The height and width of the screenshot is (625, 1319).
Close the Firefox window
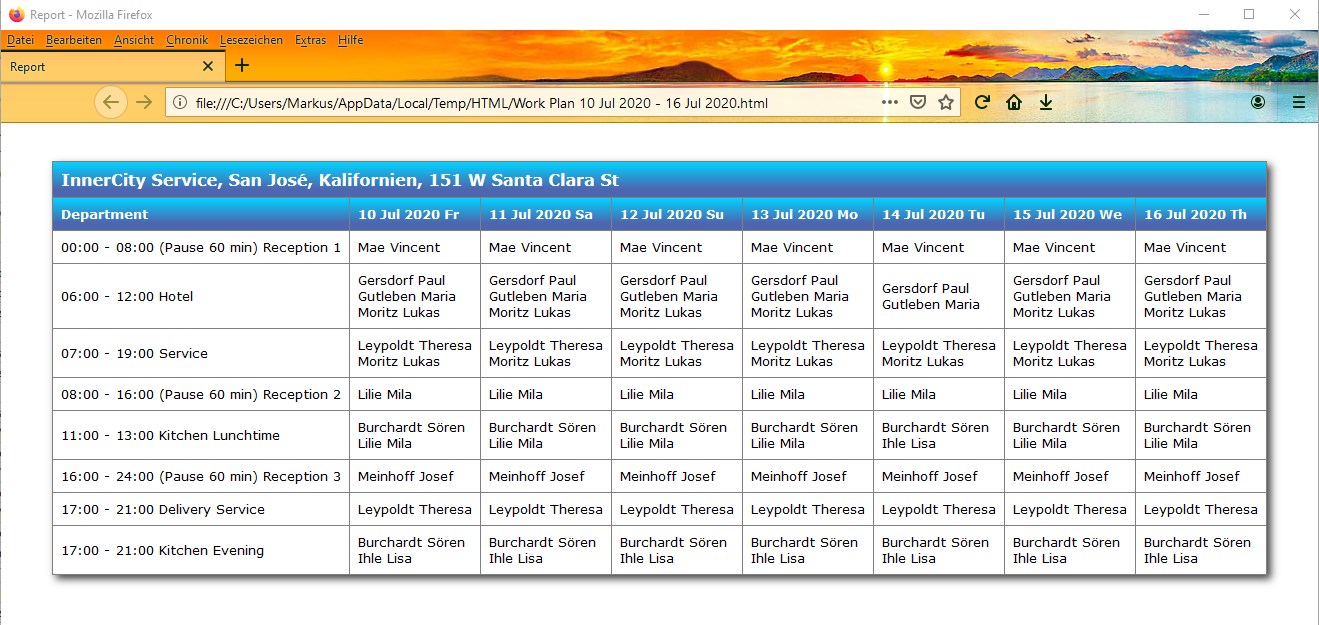click(1295, 15)
